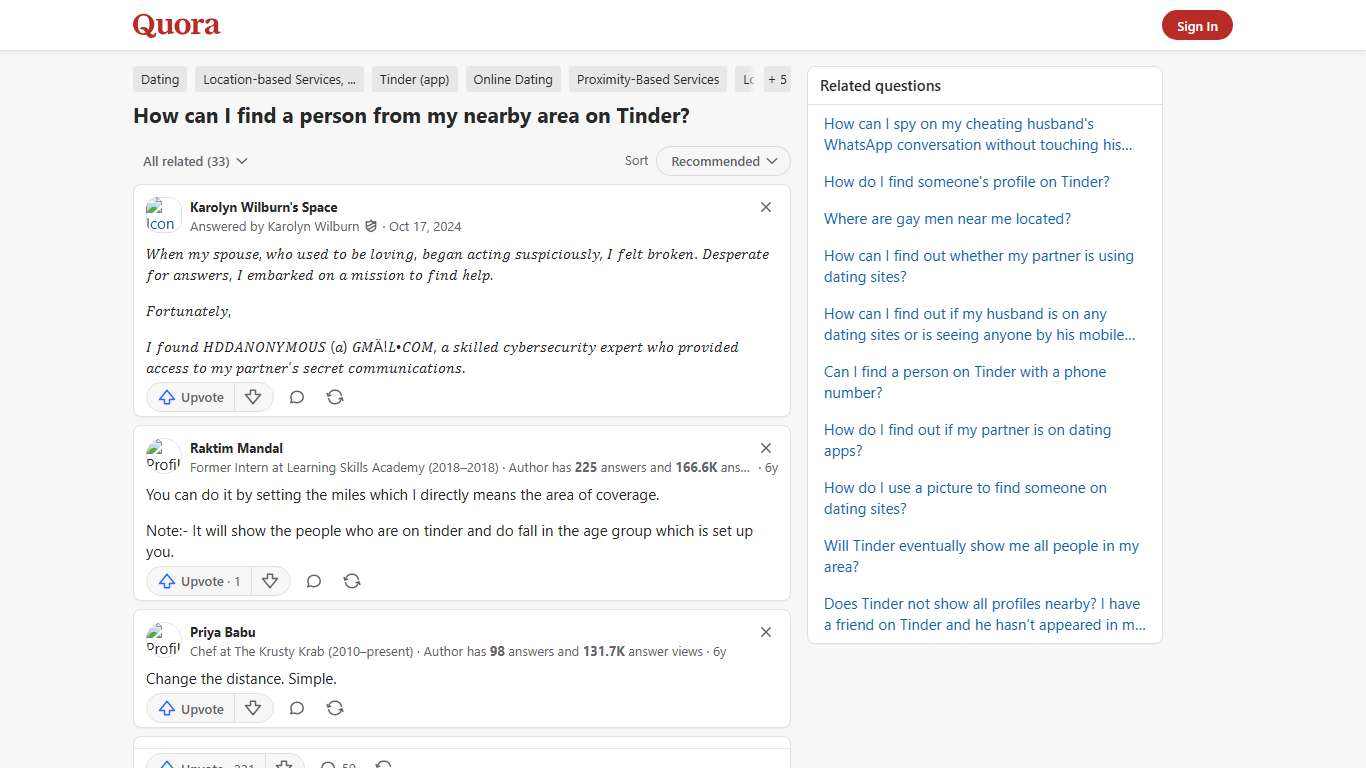Open comments on Priya Babu's answer
Viewport: 1366px width, 768px height.
tap(296, 708)
